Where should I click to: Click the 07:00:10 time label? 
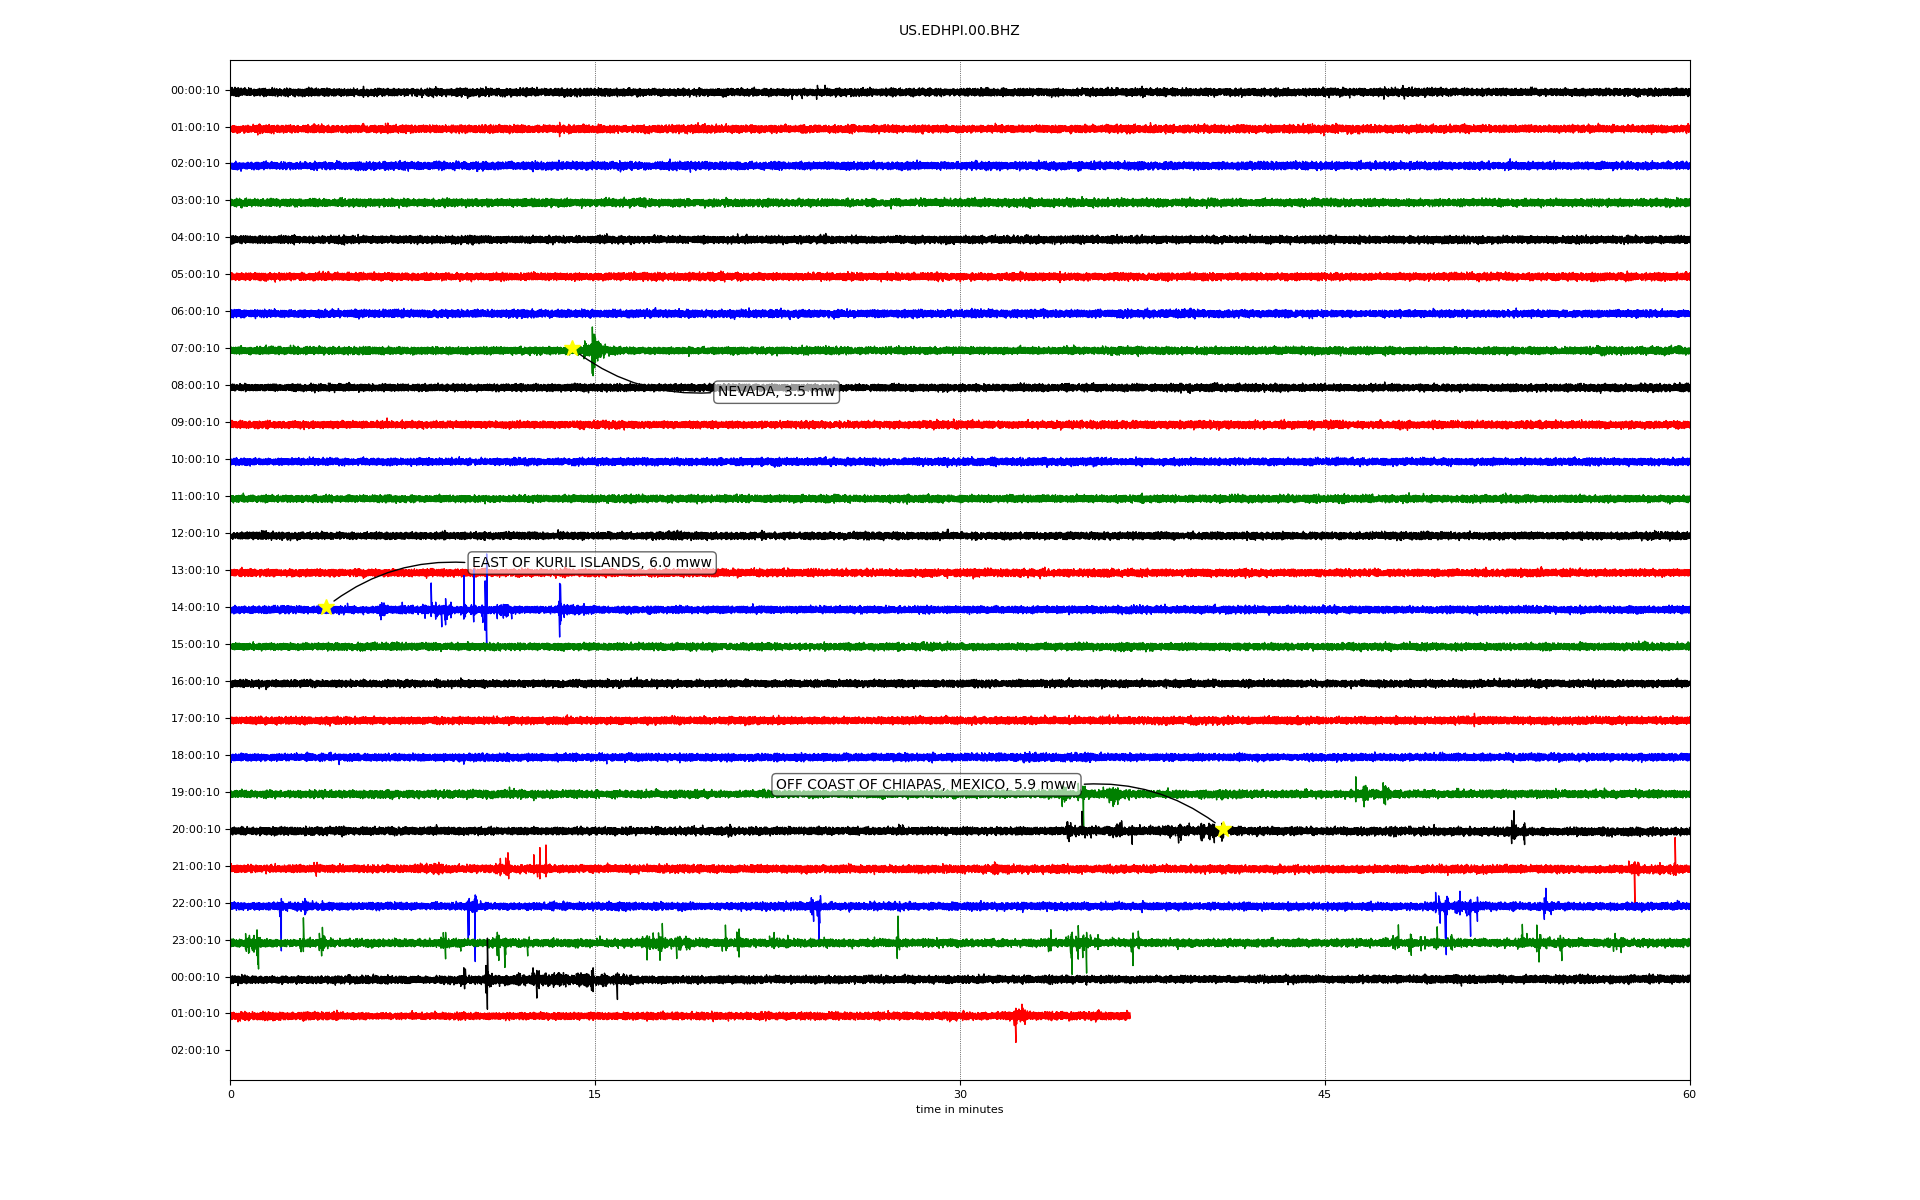tap(195, 349)
